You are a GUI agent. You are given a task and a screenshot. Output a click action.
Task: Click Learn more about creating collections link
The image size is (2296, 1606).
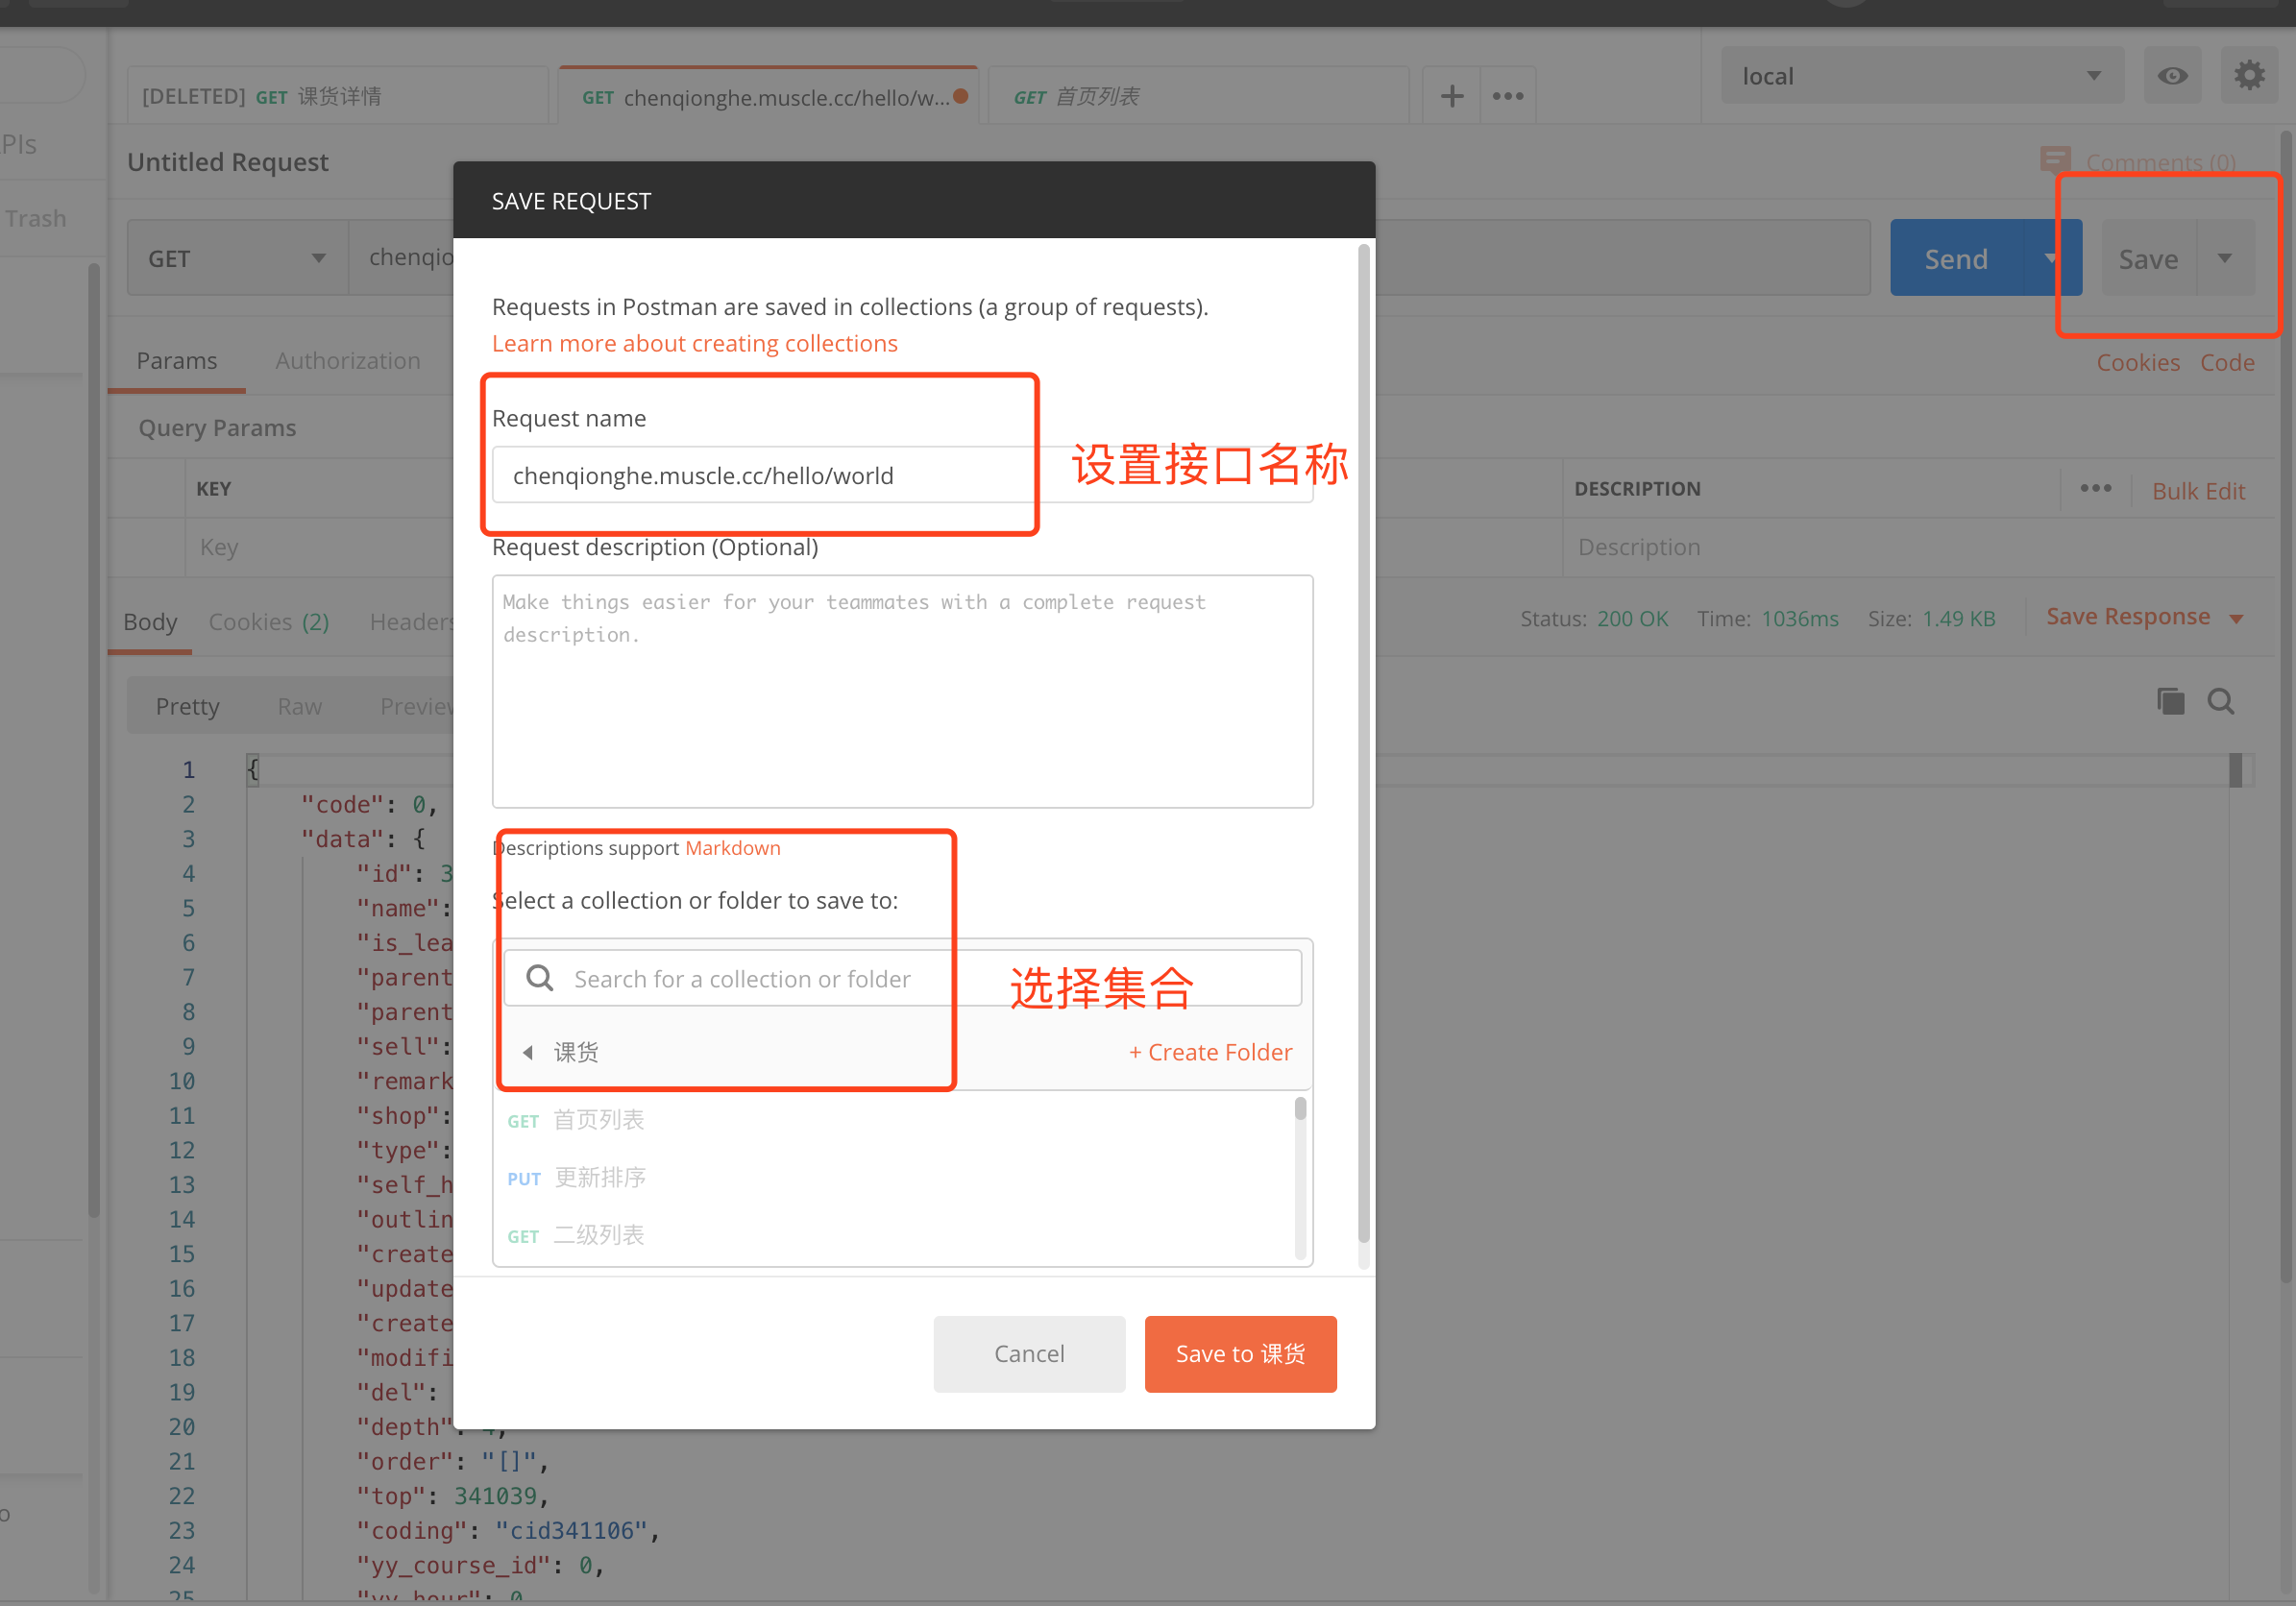(695, 342)
